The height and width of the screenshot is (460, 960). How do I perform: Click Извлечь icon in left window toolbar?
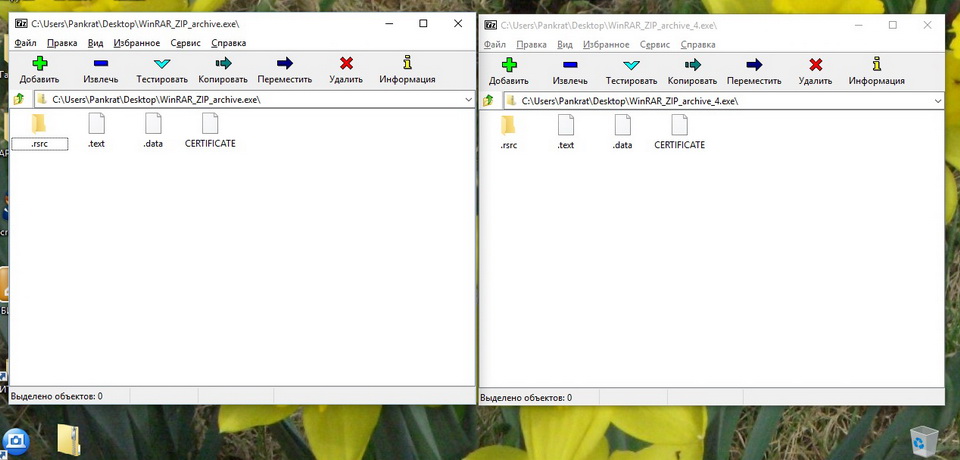[x=100, y=63]
